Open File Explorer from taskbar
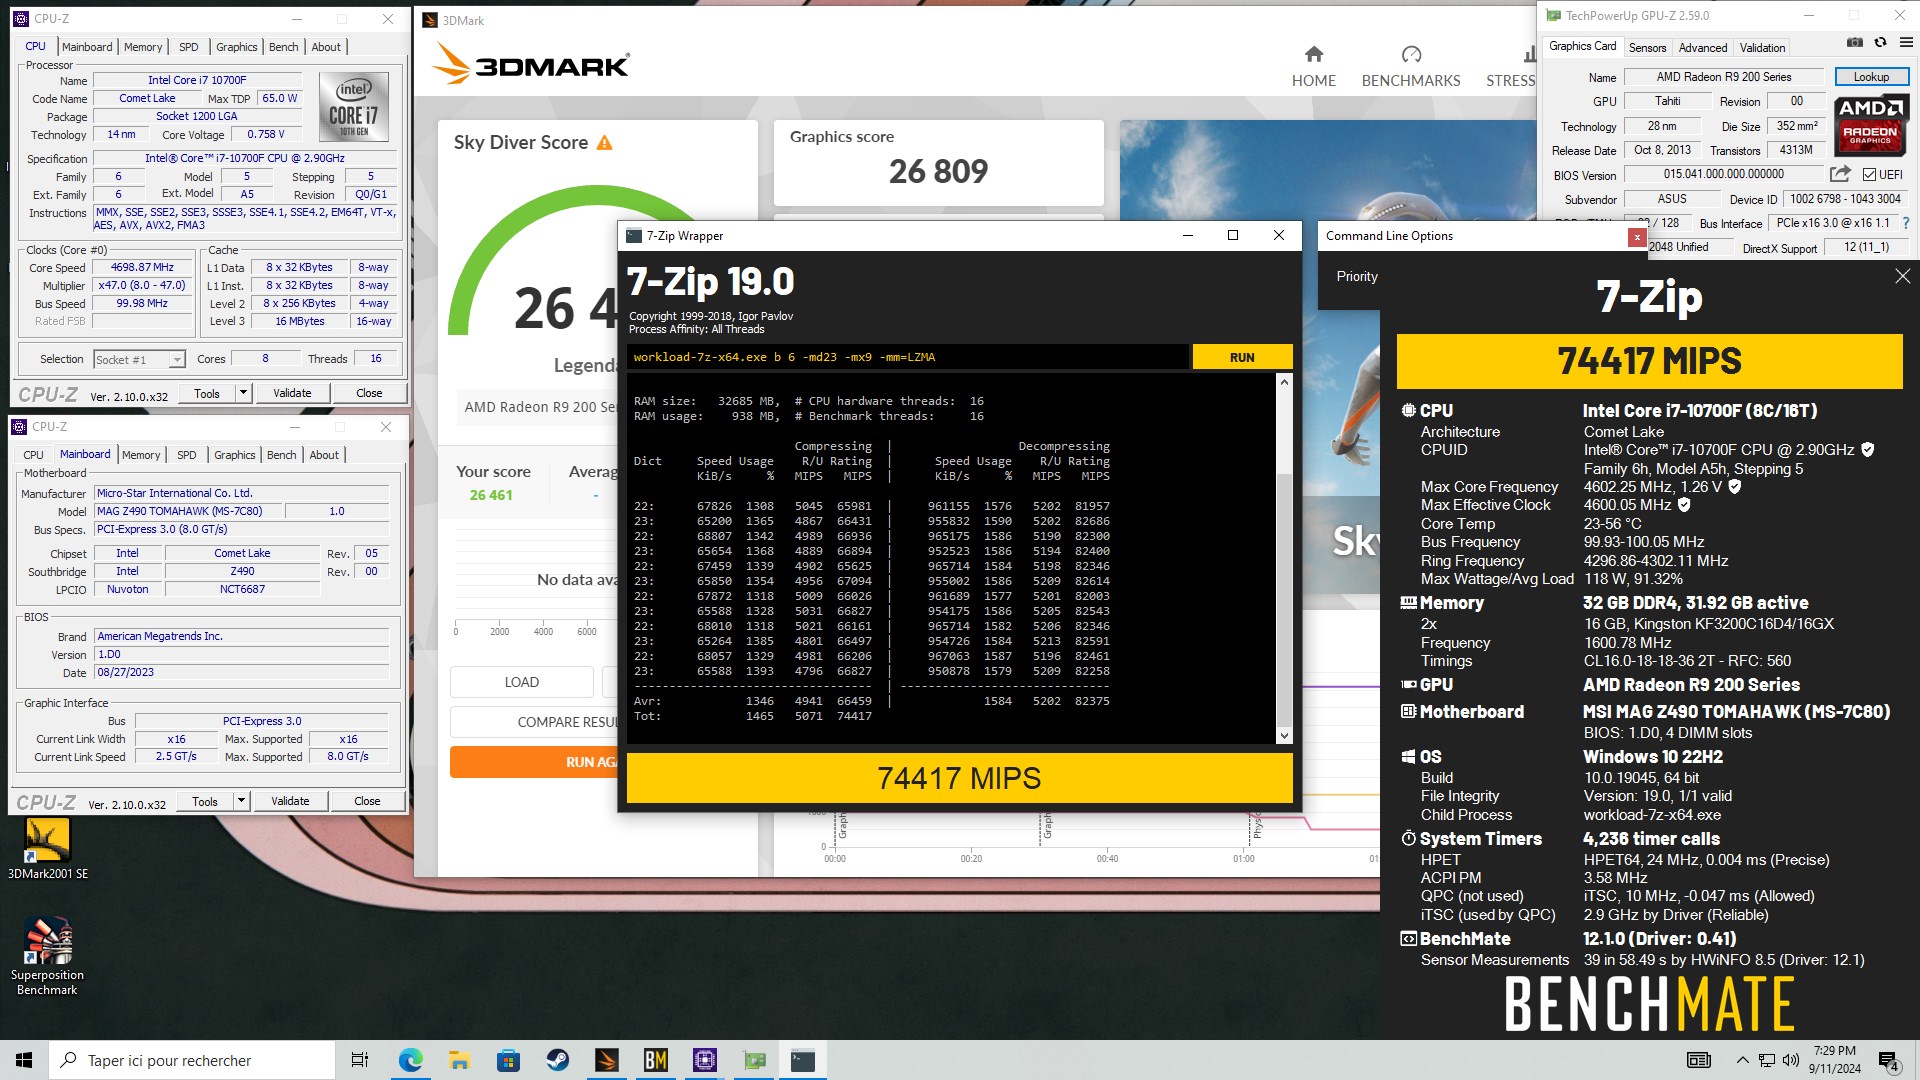The image size is (1920, 1080). click(459, 1060)
